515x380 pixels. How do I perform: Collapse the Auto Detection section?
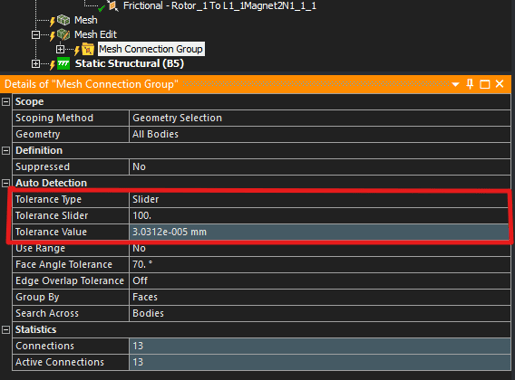(x=6, y=183)
